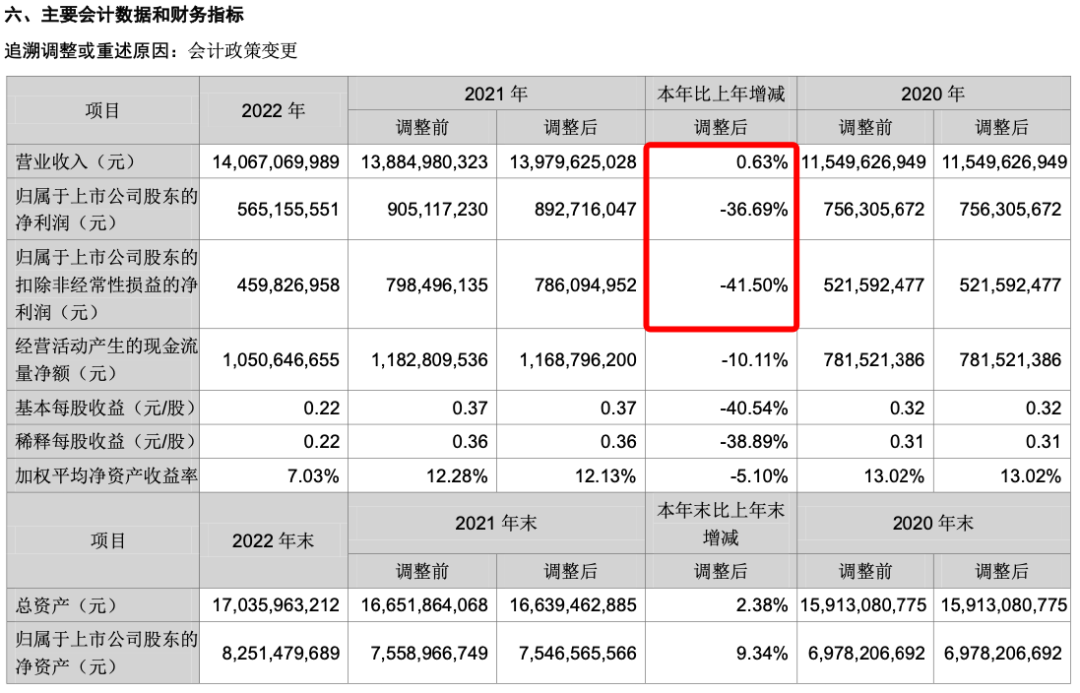Viewport: 1080px width, 693px height.
Task: Click the 2021 年 column header
Action: point(496,93)
